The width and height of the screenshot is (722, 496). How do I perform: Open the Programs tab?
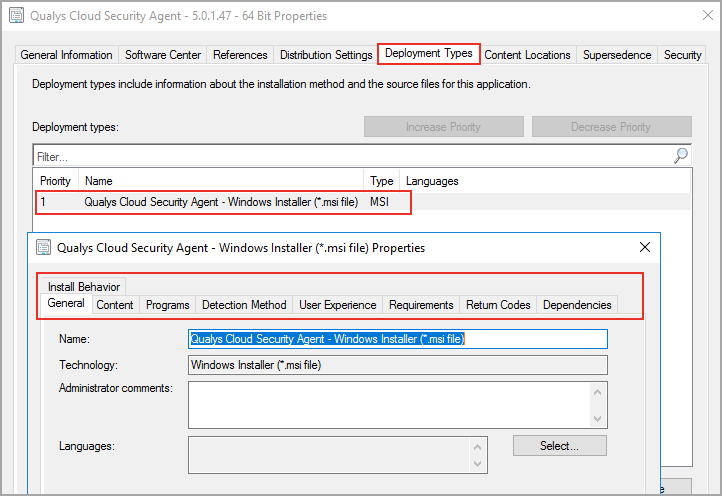(168, 305)
